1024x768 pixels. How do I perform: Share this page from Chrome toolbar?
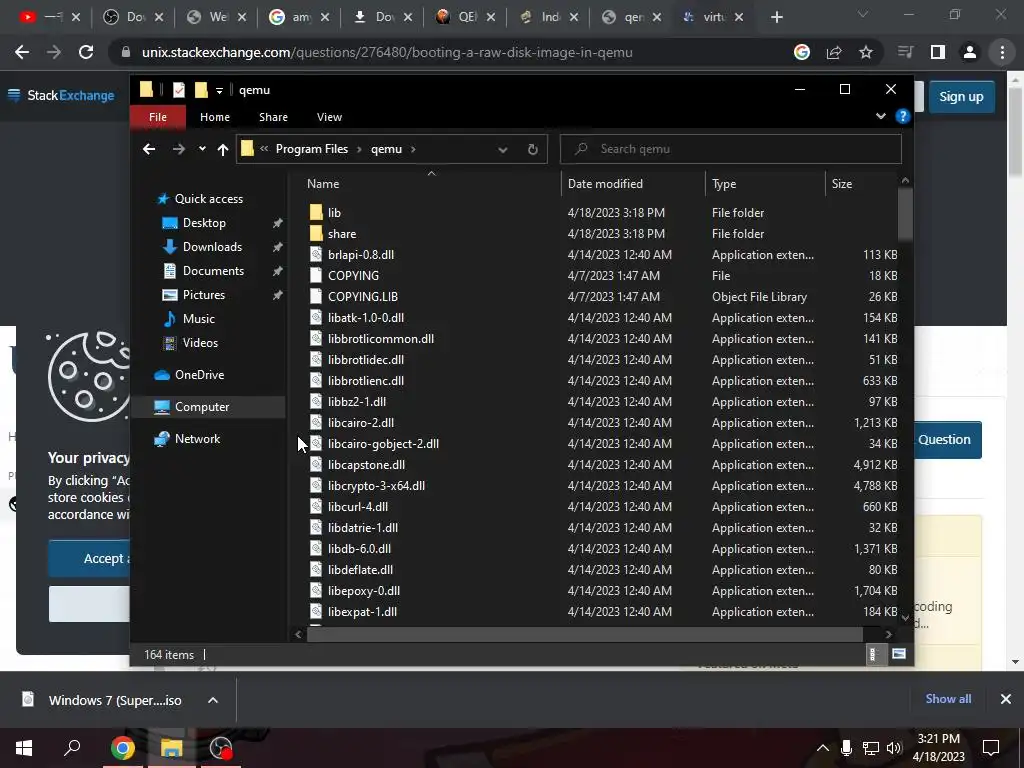tap(834, 52)
